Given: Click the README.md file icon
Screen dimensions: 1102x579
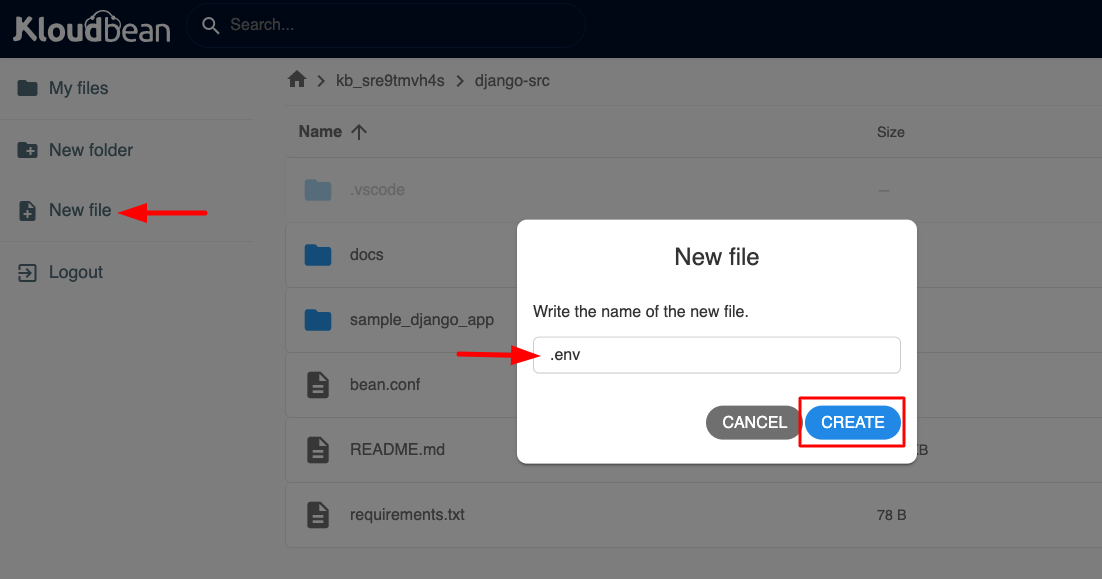Looking at the screenshot, I should 318,449.
